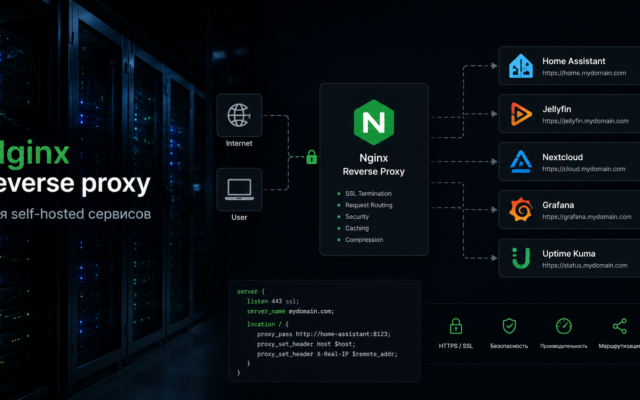Viewport: 640px width, 400px height.
Task: Click the Безопасность shield icon
Action: (x=509, y=326)
